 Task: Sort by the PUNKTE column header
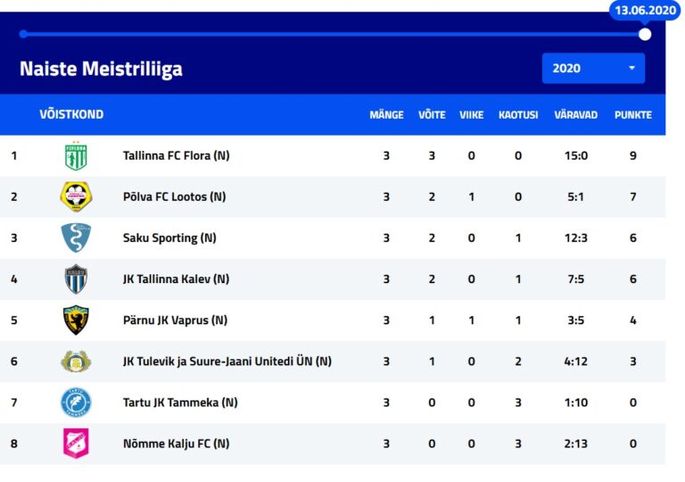pos(633,115)
